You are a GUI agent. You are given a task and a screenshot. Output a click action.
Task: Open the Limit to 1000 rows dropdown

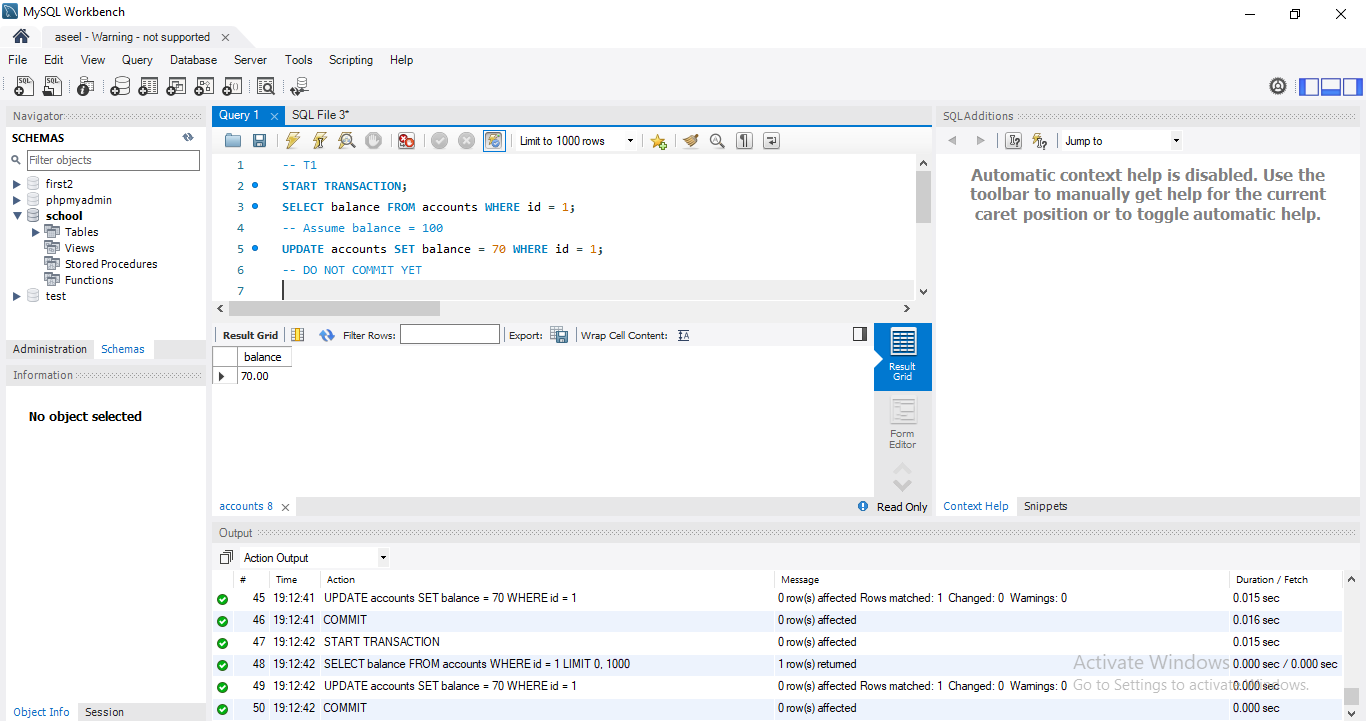[x=576, y=141]
